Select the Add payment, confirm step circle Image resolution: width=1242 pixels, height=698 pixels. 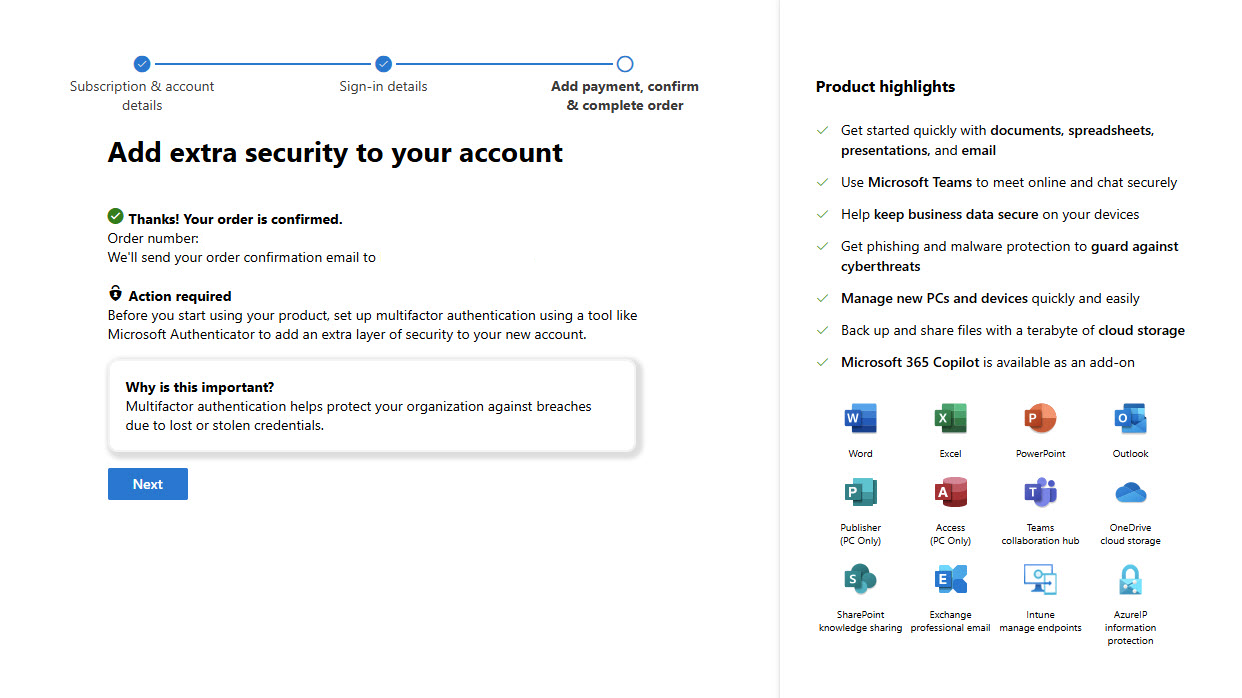click(625, 64)
